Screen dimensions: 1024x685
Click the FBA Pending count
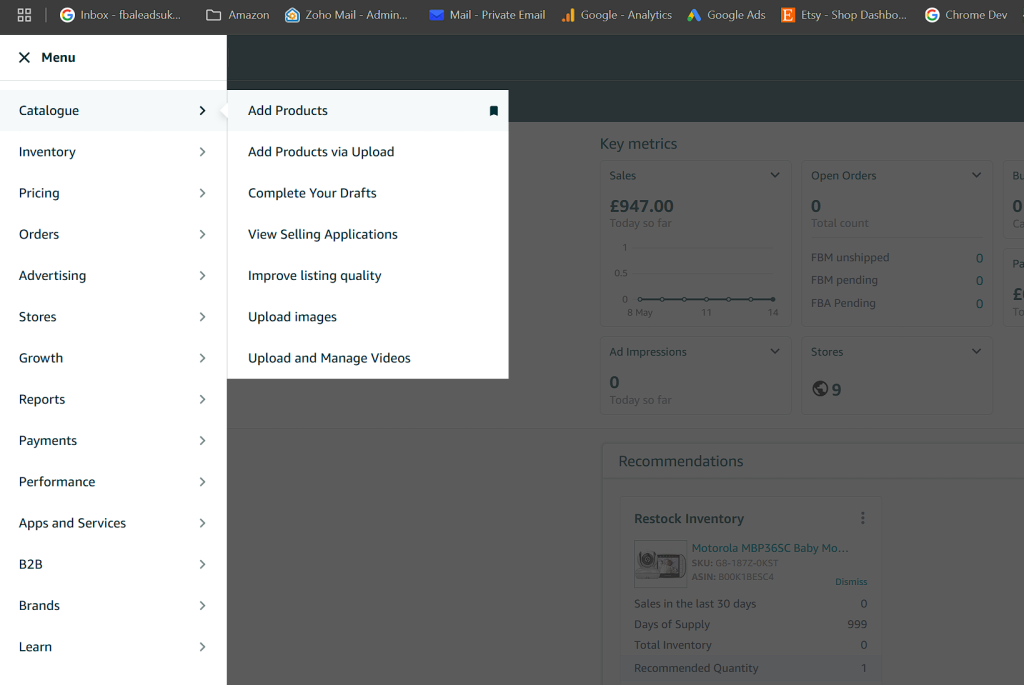point(979,304)
